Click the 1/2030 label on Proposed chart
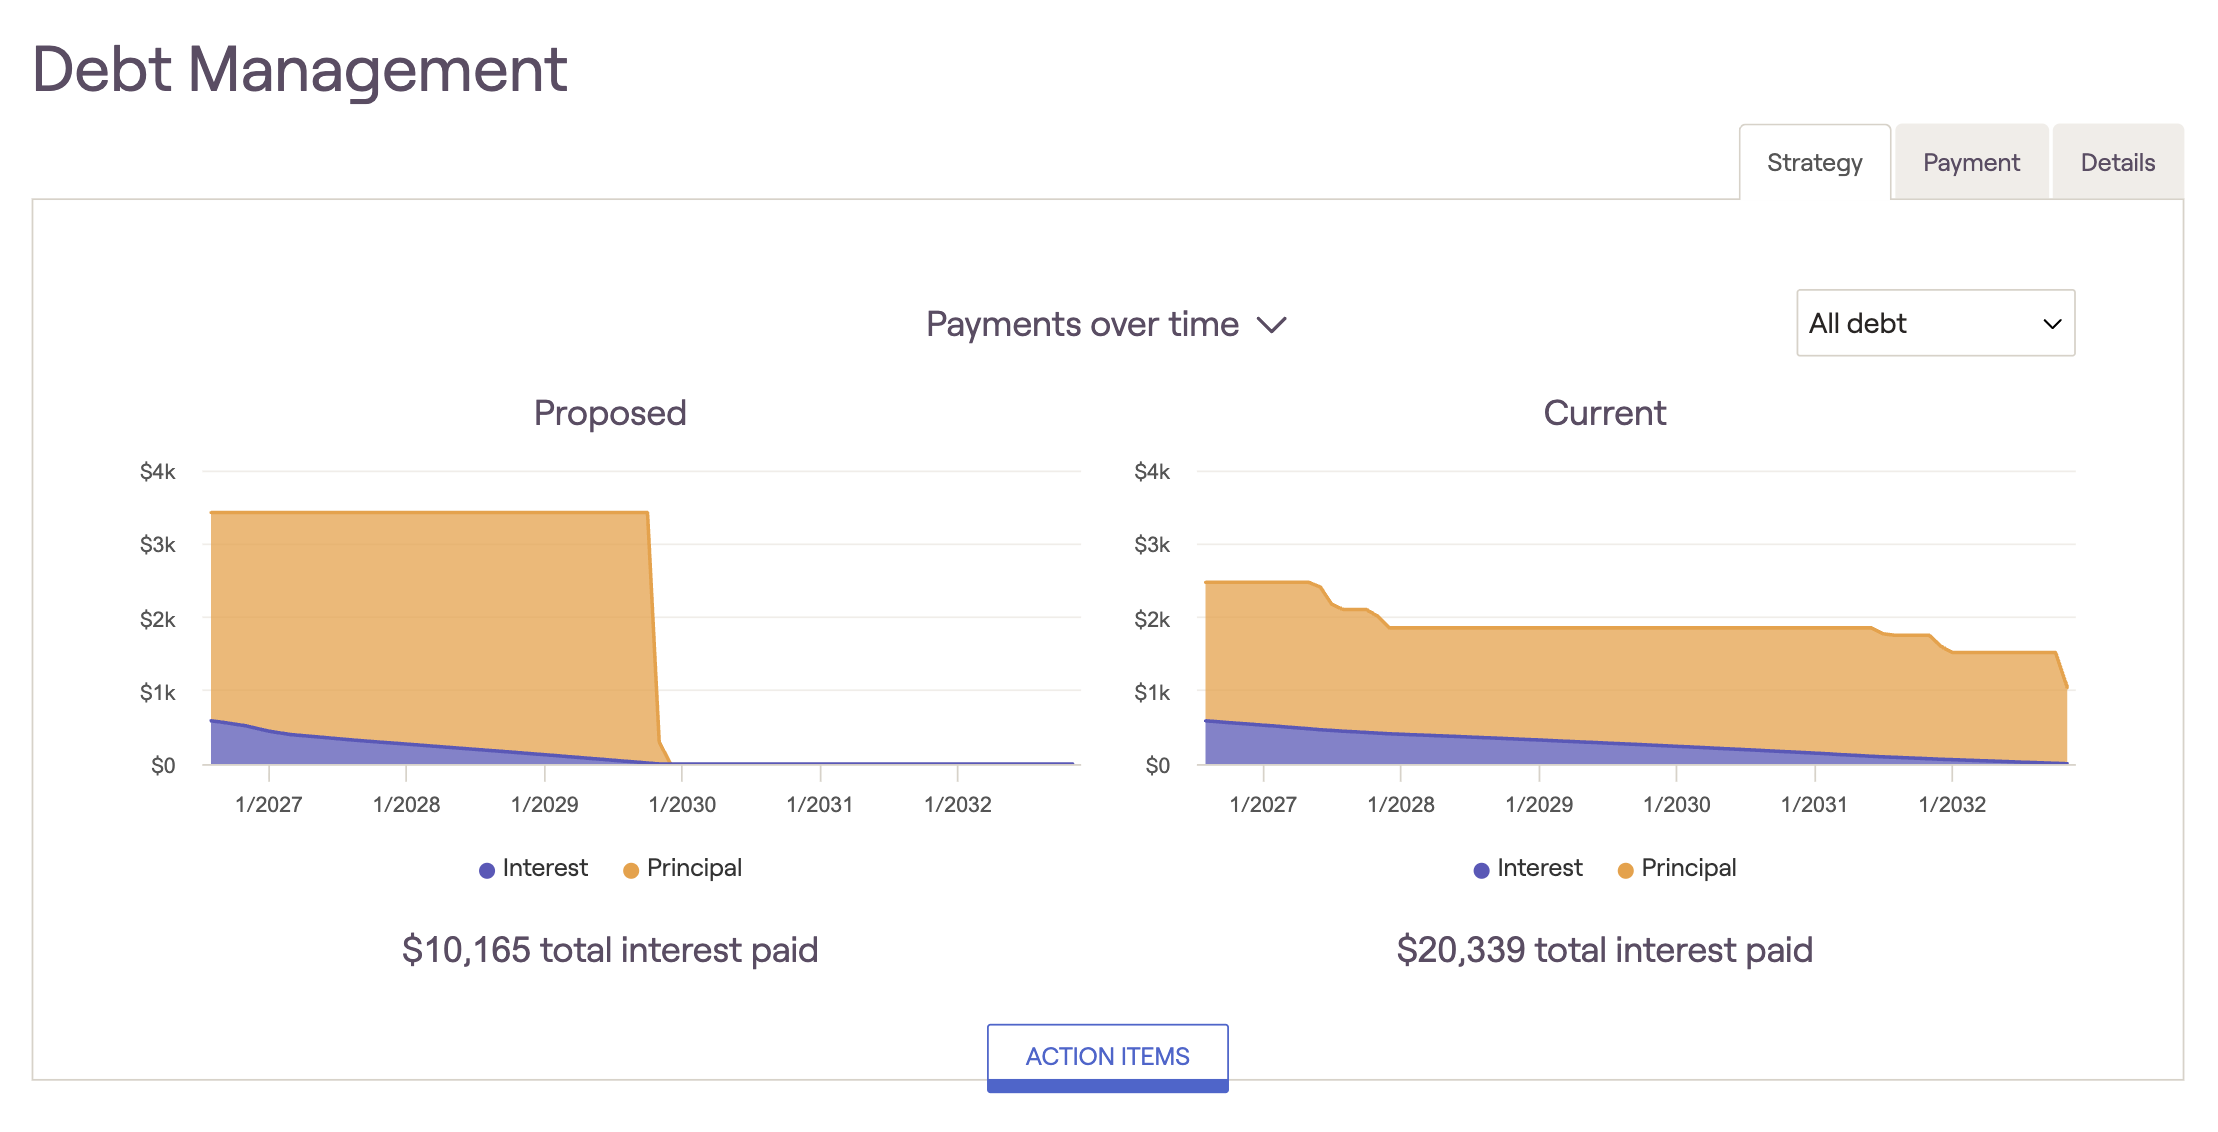2218x1132 pixels. (682, 805)
